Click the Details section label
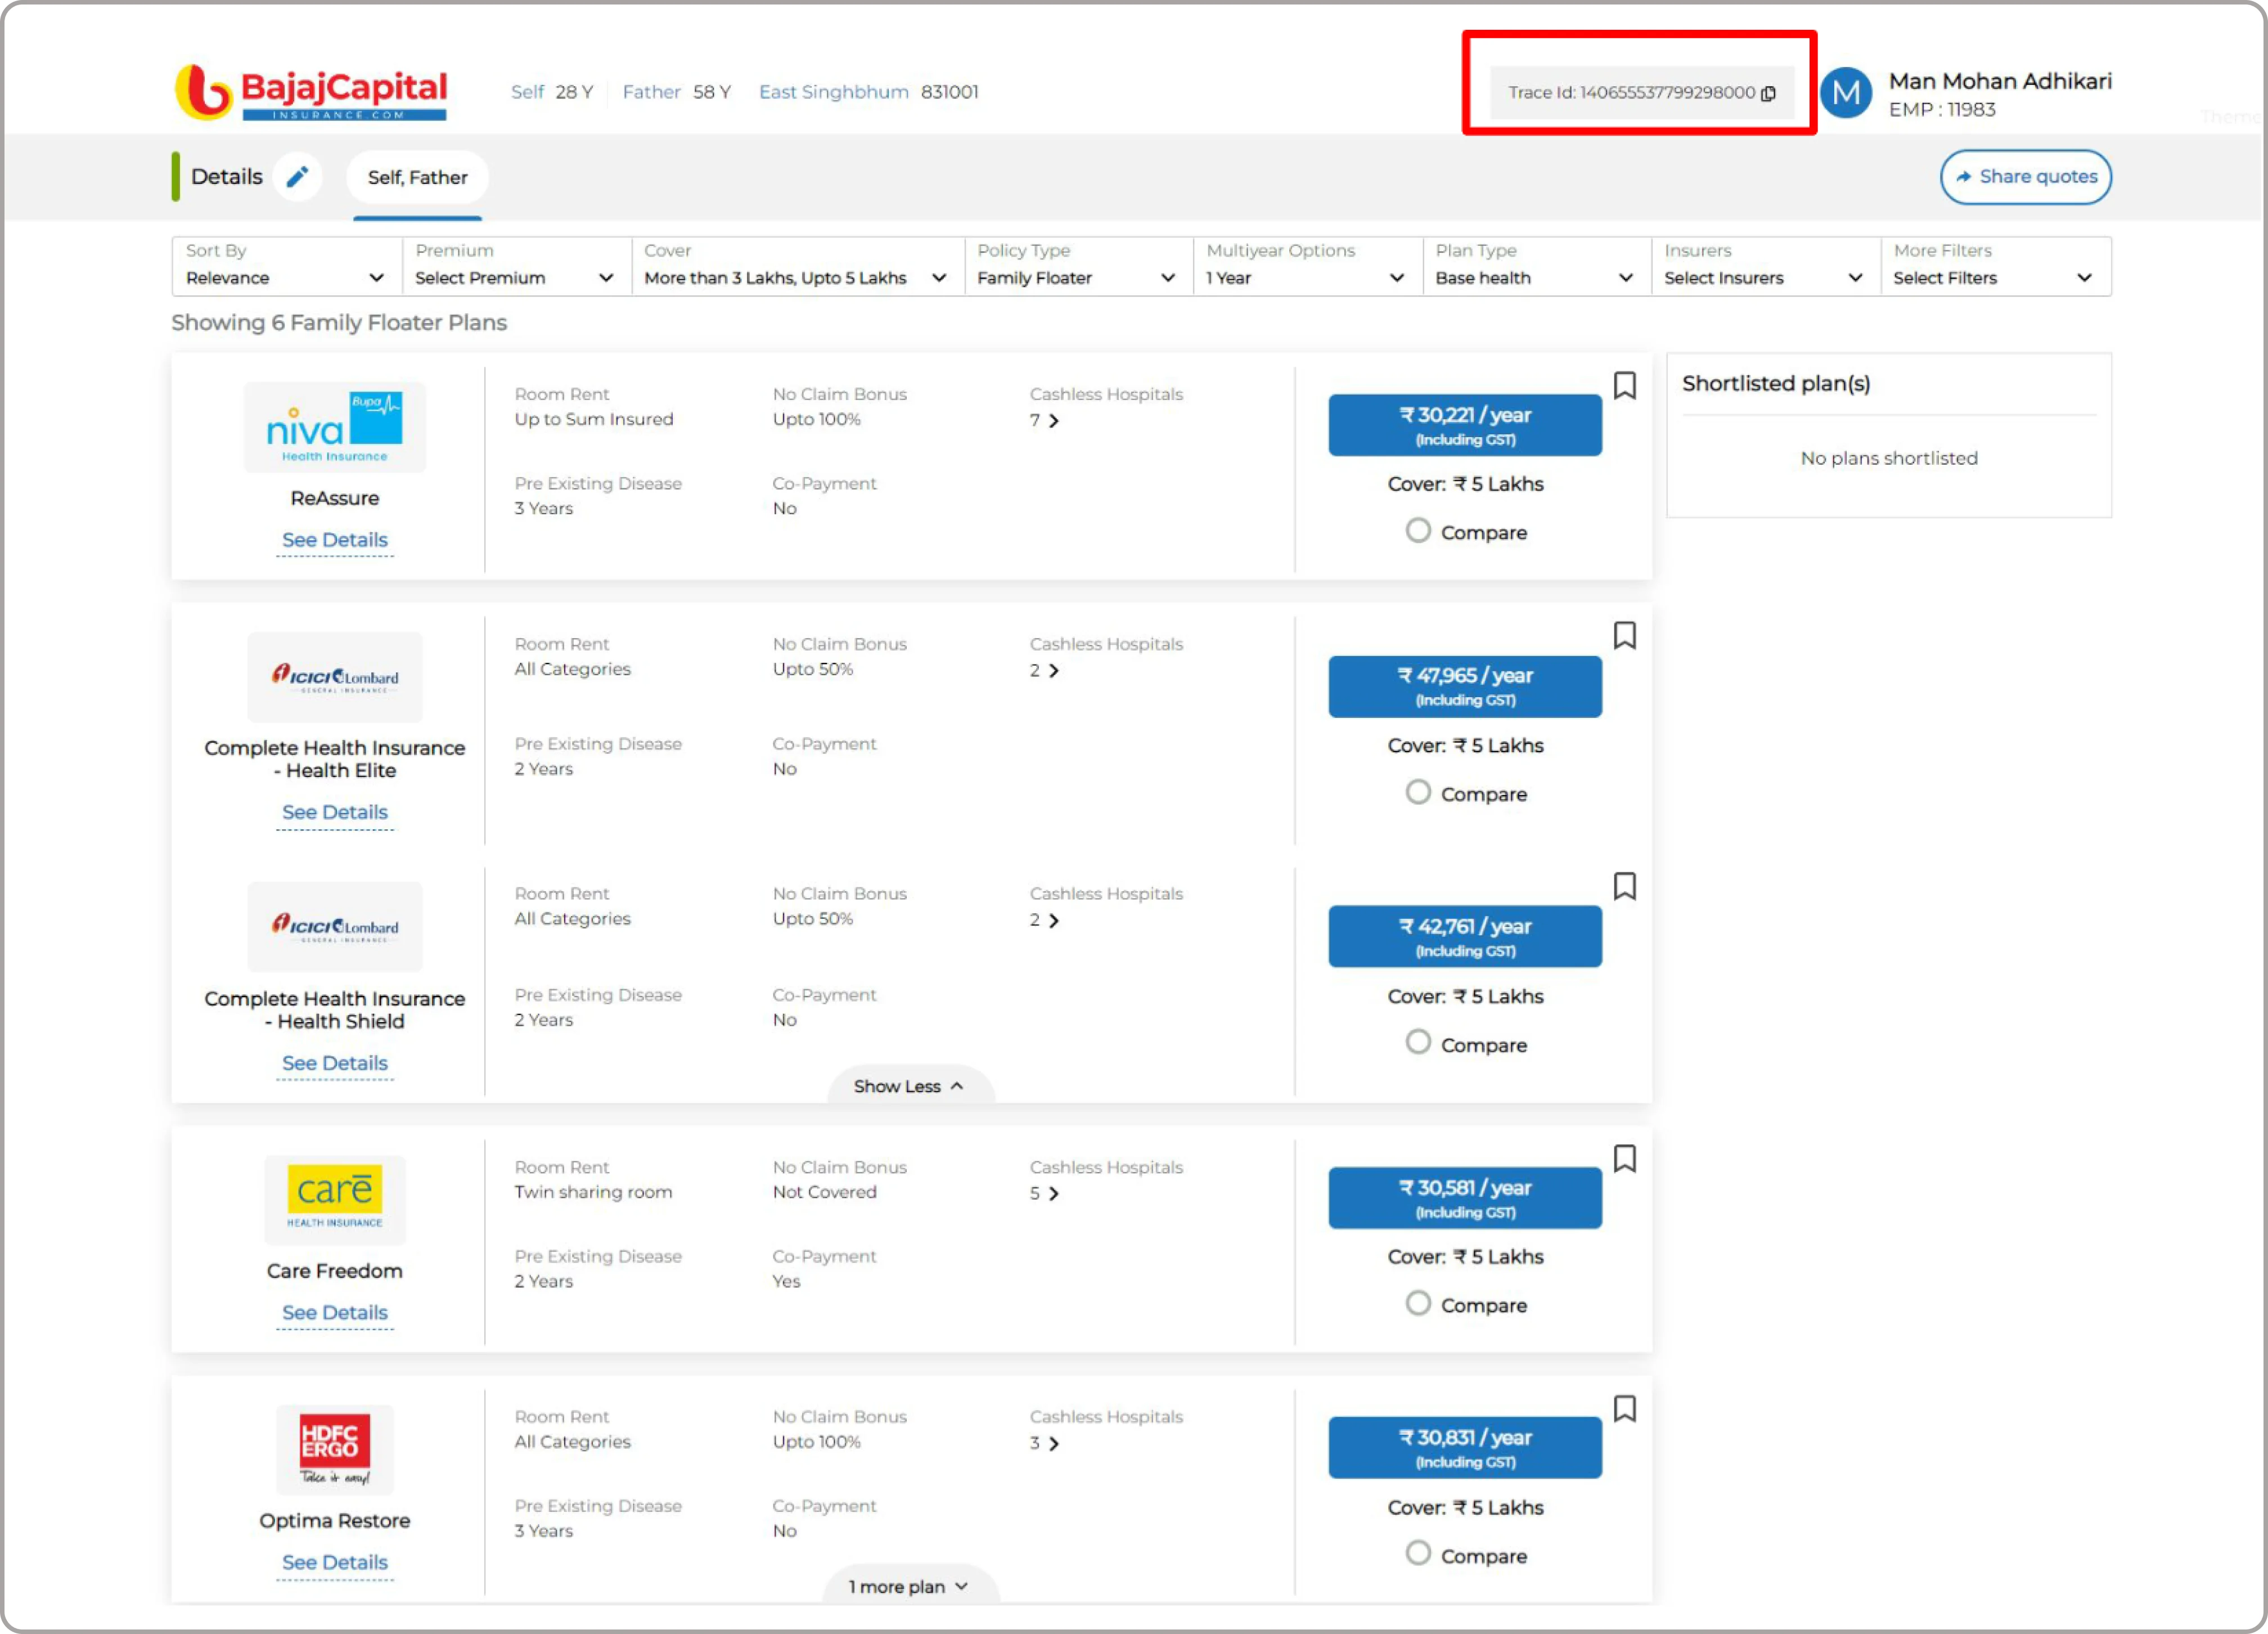This screenshot has height=1634, width=2268. coord(226,177)
